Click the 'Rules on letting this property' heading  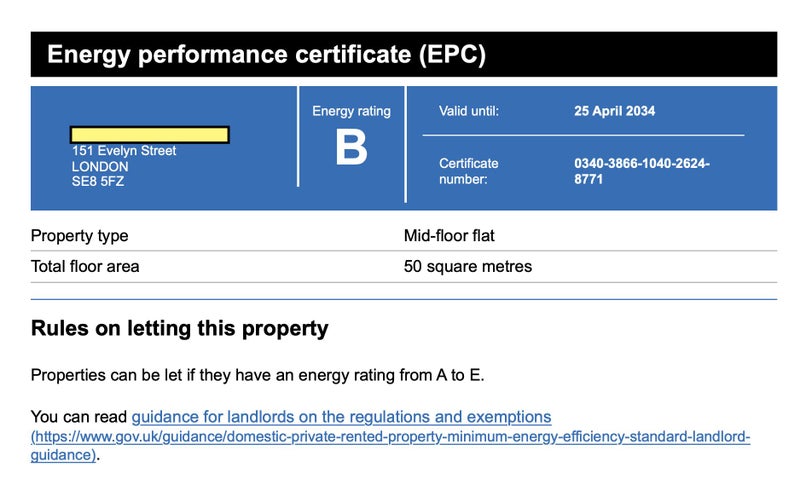180,328
